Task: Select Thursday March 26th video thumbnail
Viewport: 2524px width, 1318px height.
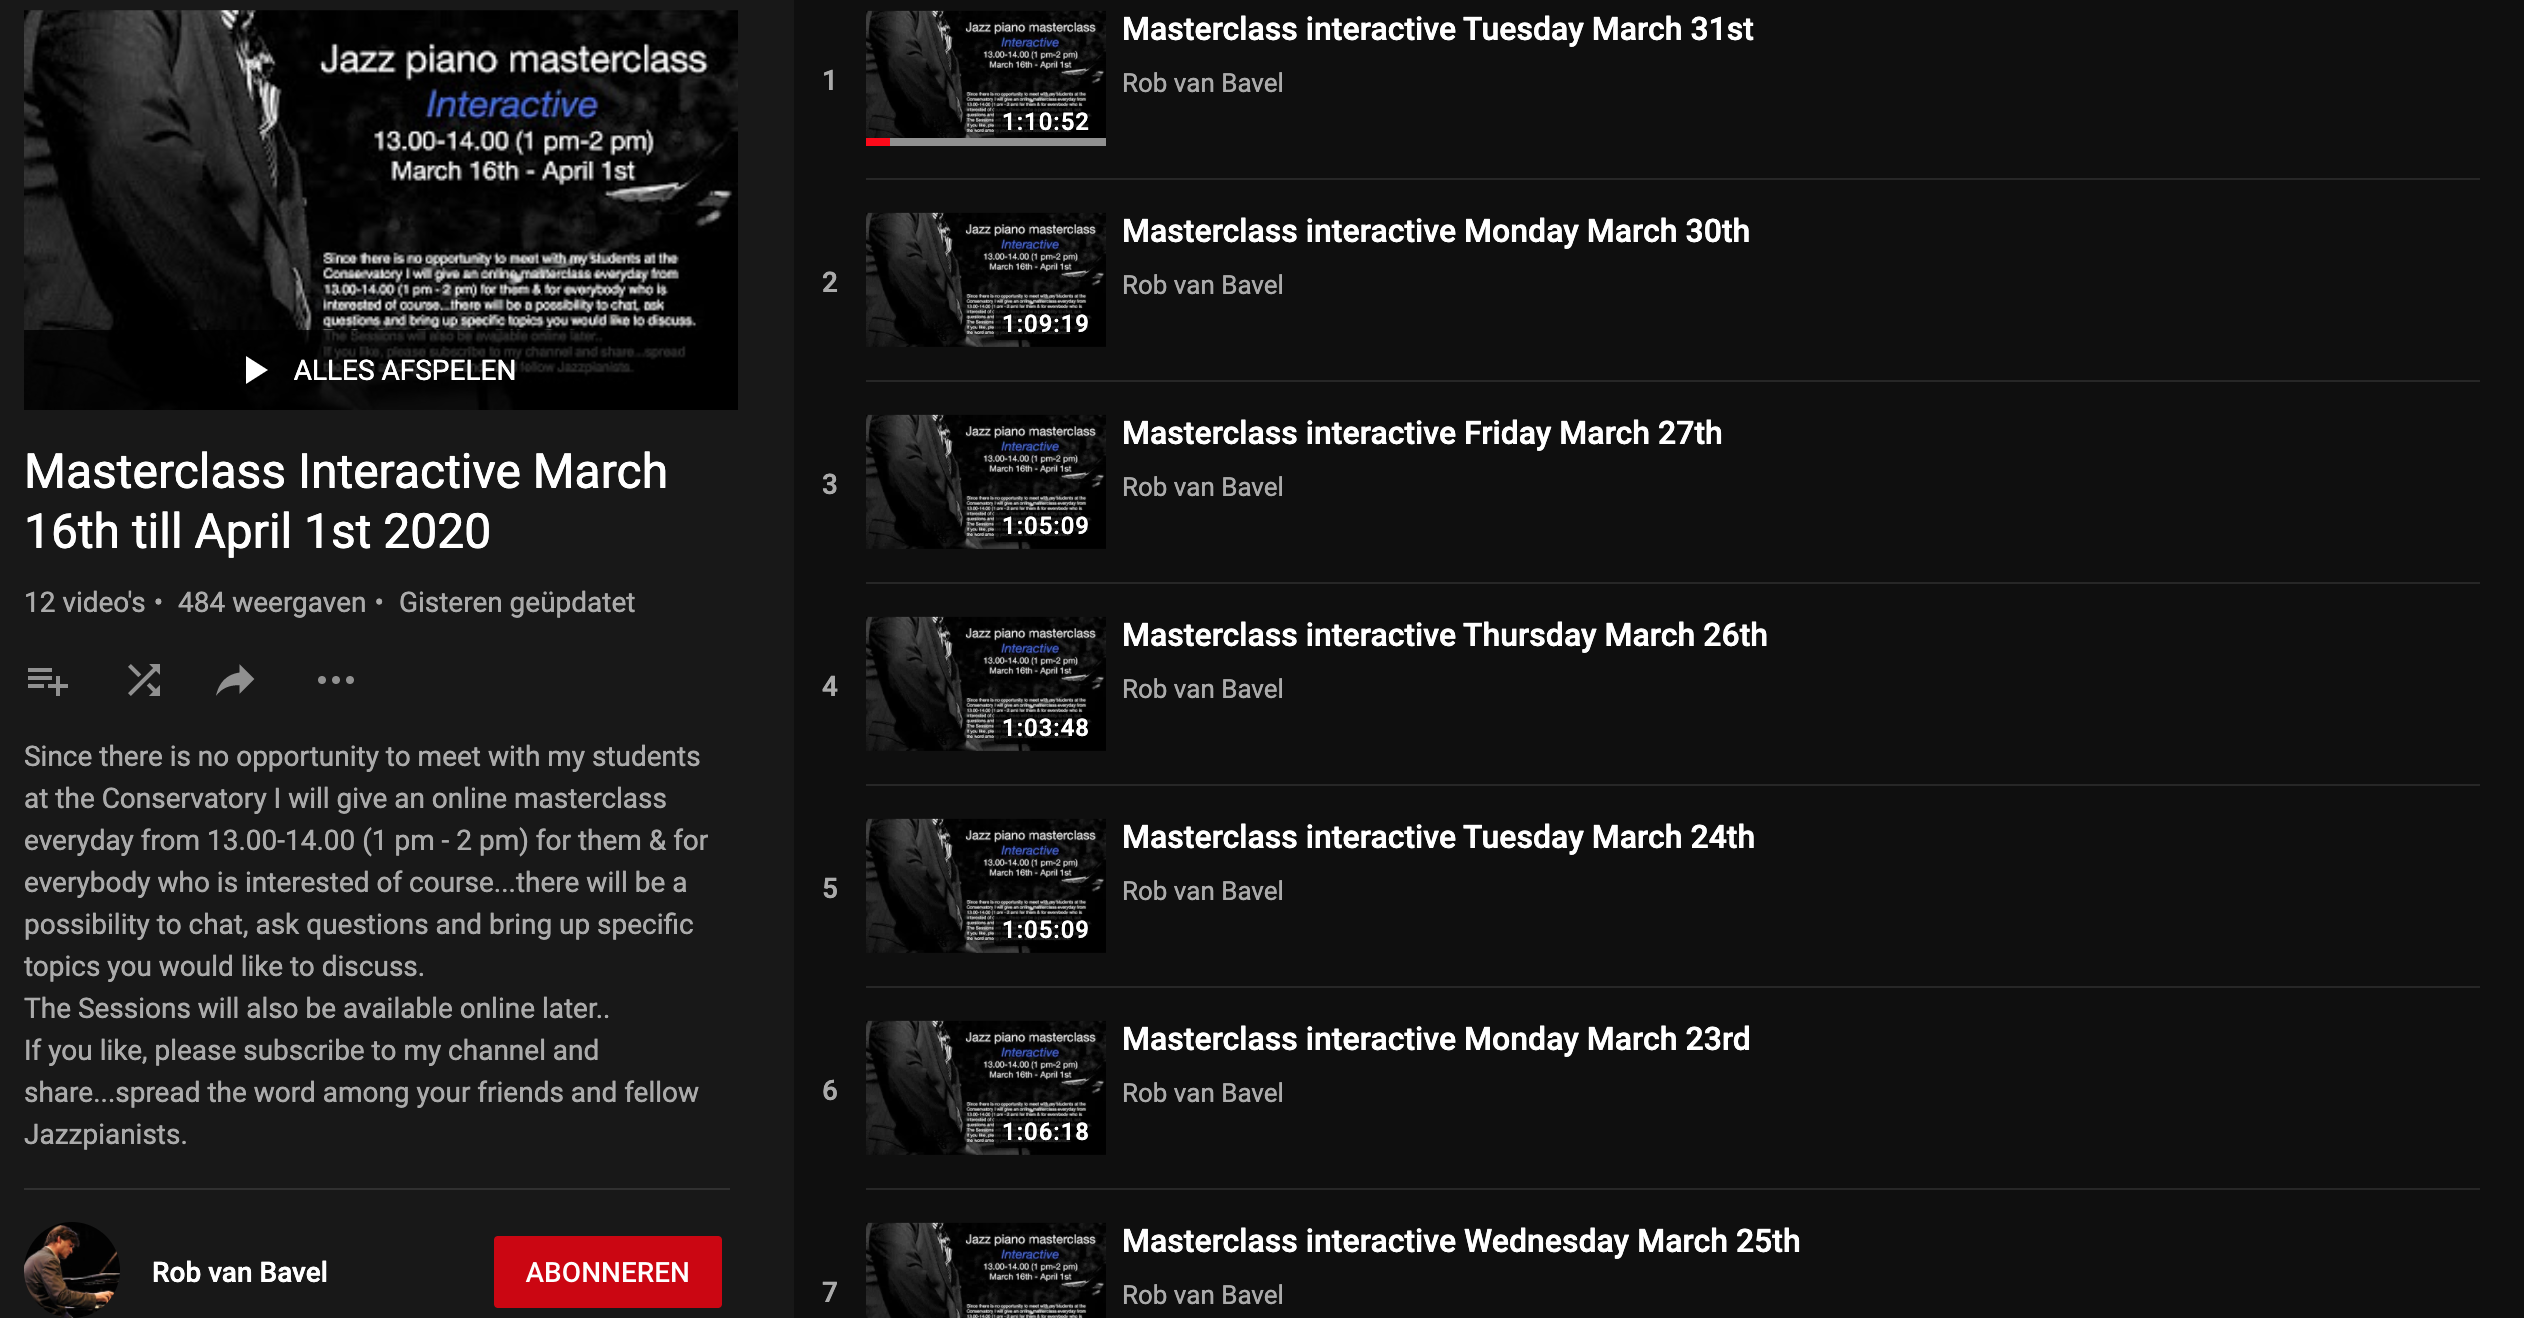Action: [985, 684]
